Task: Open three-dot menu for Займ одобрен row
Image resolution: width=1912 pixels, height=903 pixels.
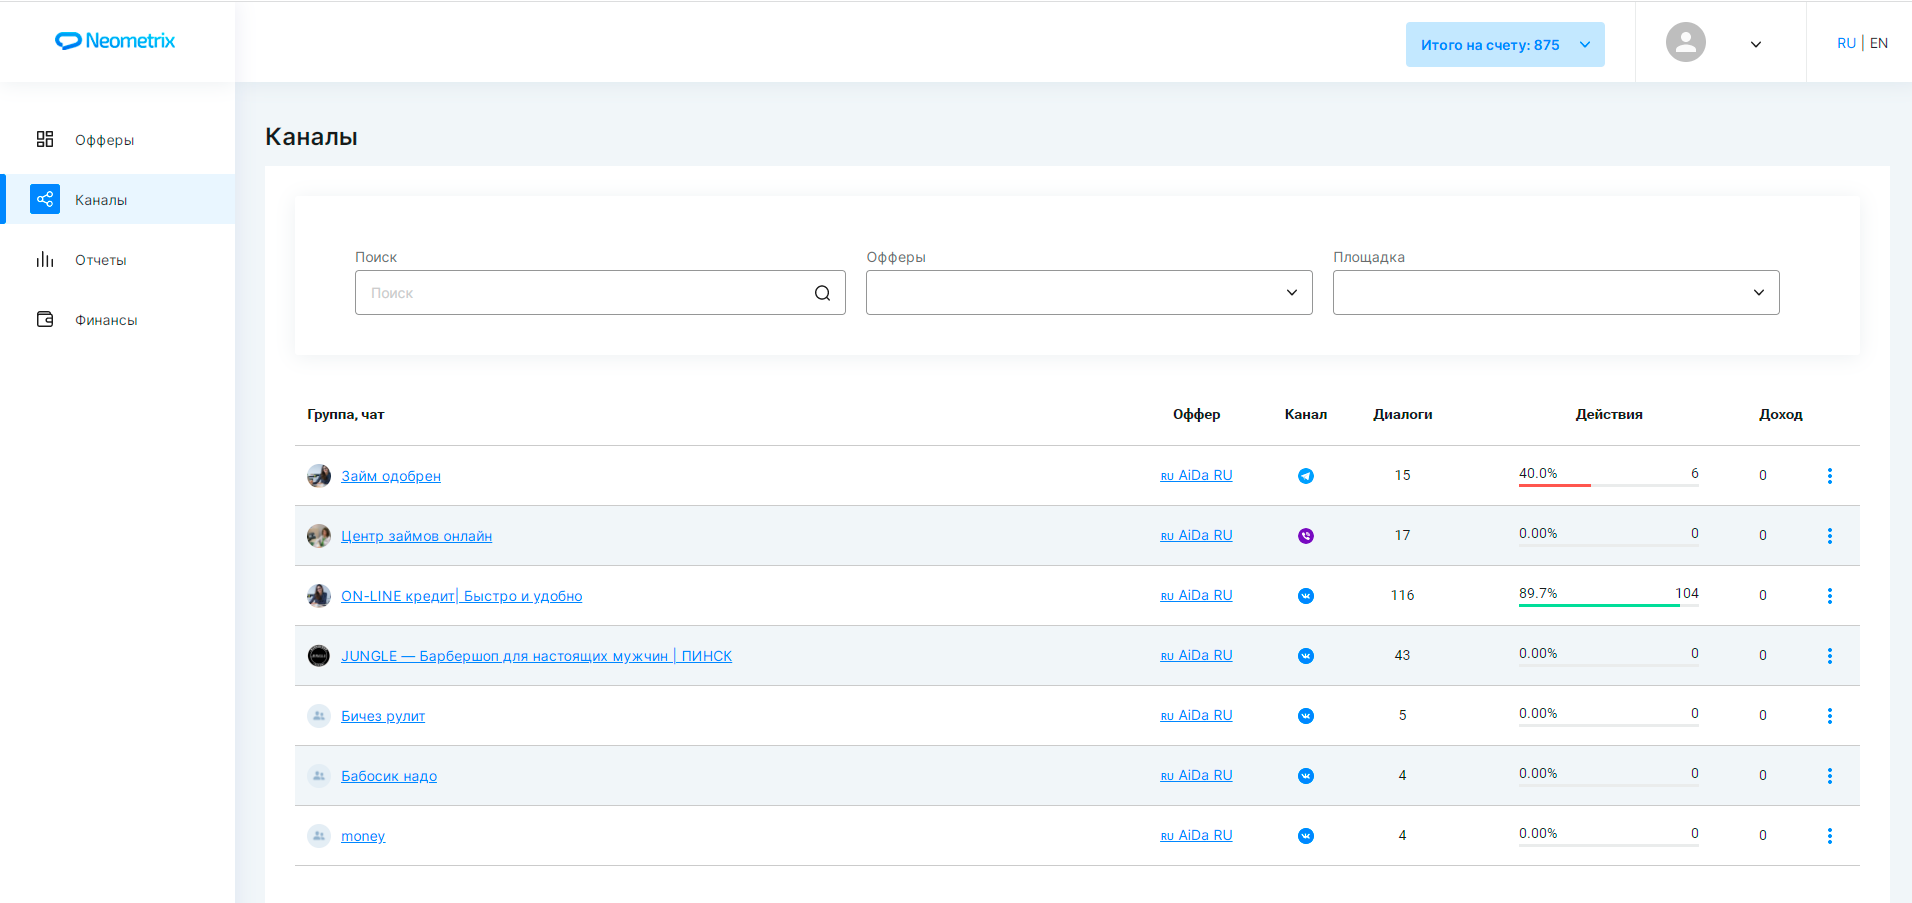Action: (1829, 476)
